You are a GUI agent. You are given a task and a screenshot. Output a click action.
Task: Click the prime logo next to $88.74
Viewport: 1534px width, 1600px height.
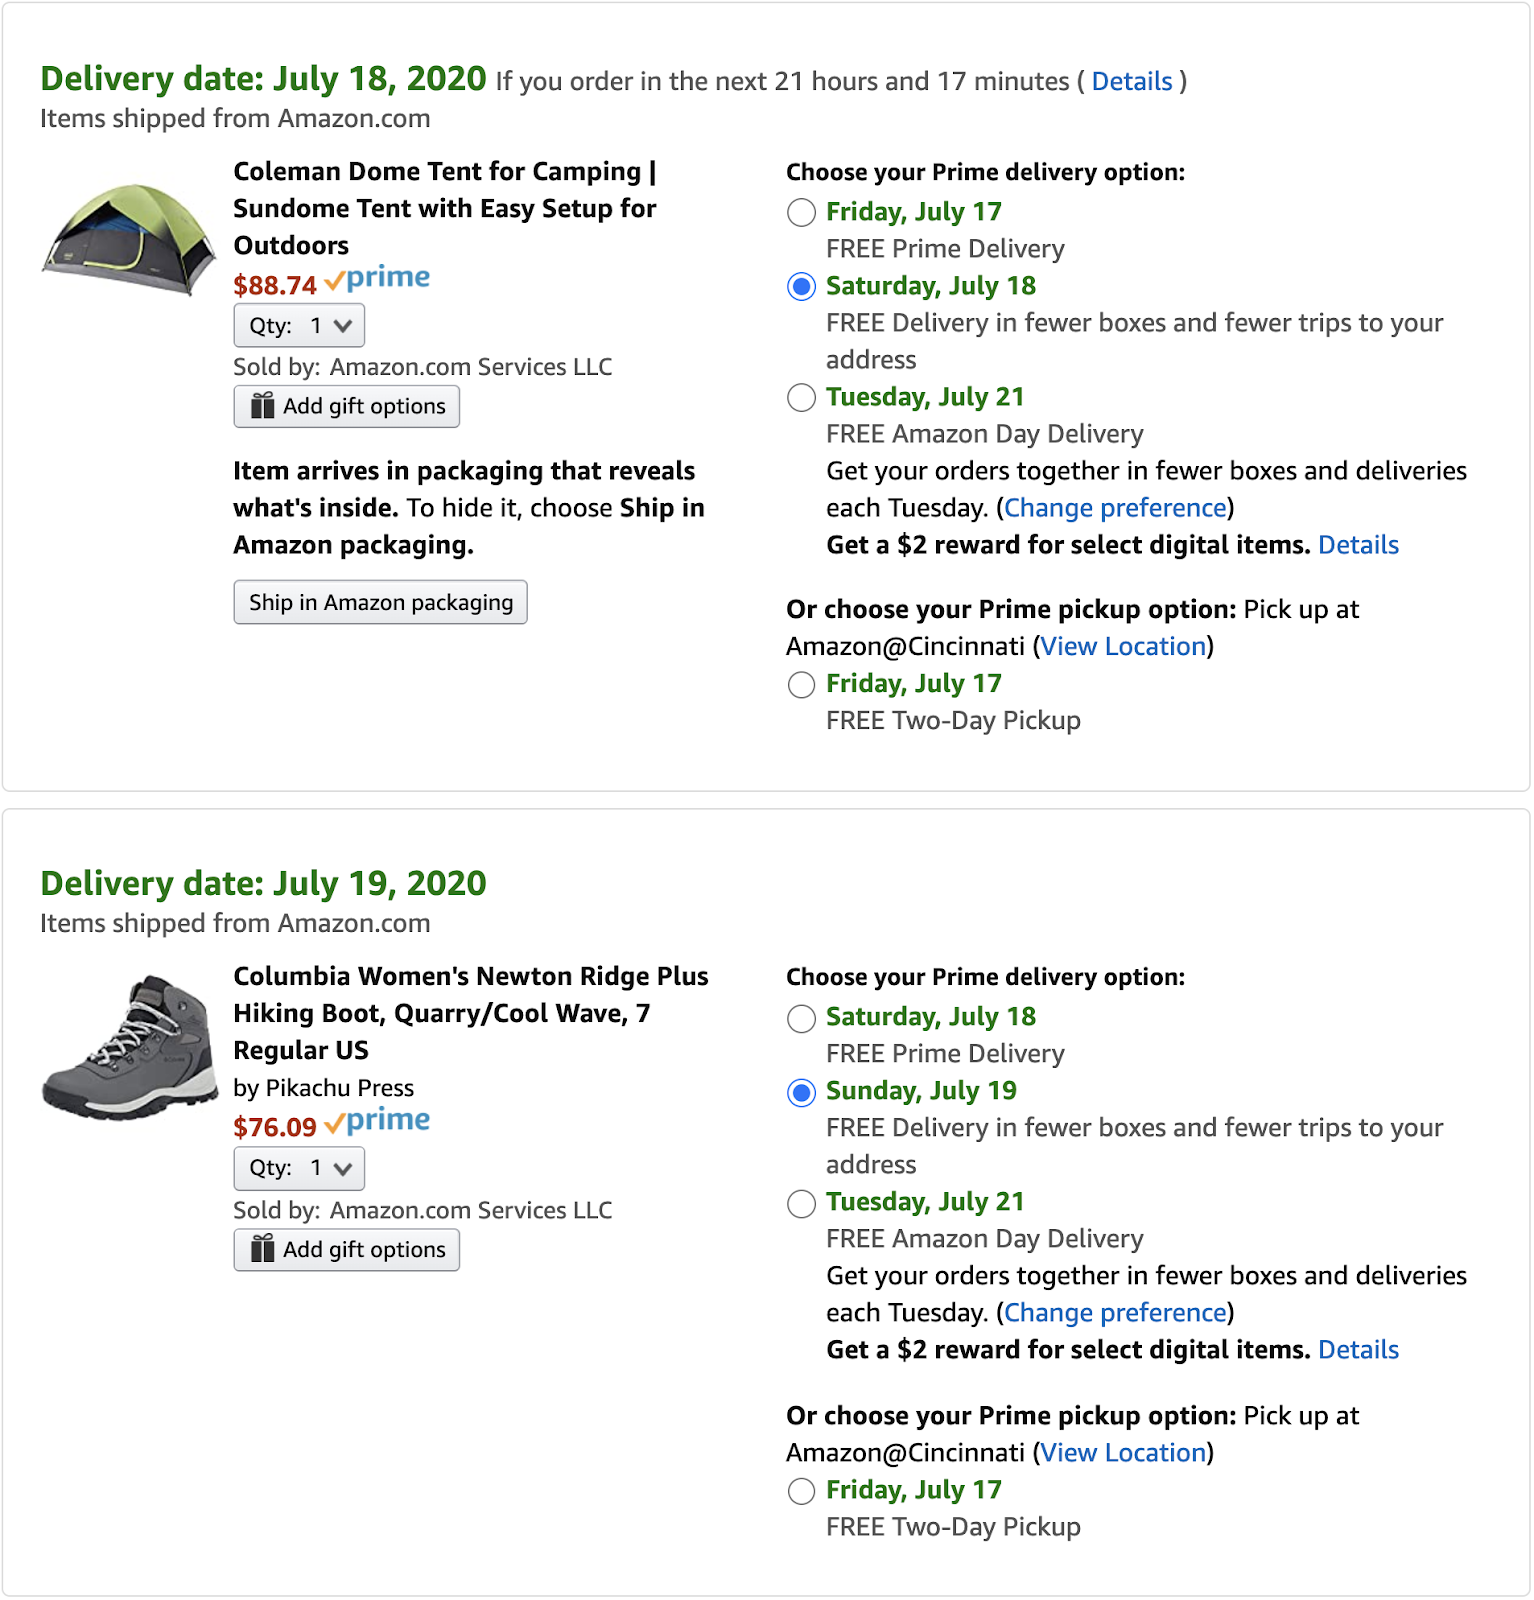point(377,279)
